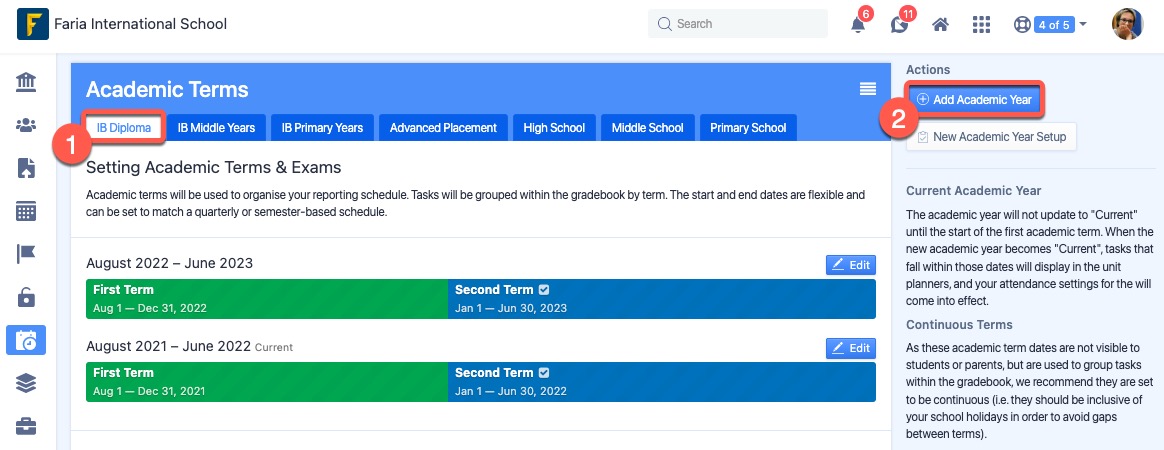1164x450 pixels.
Task: Open the Academic Terms hamburger menu
Action: pyautogui.click(x=867, y=90)
